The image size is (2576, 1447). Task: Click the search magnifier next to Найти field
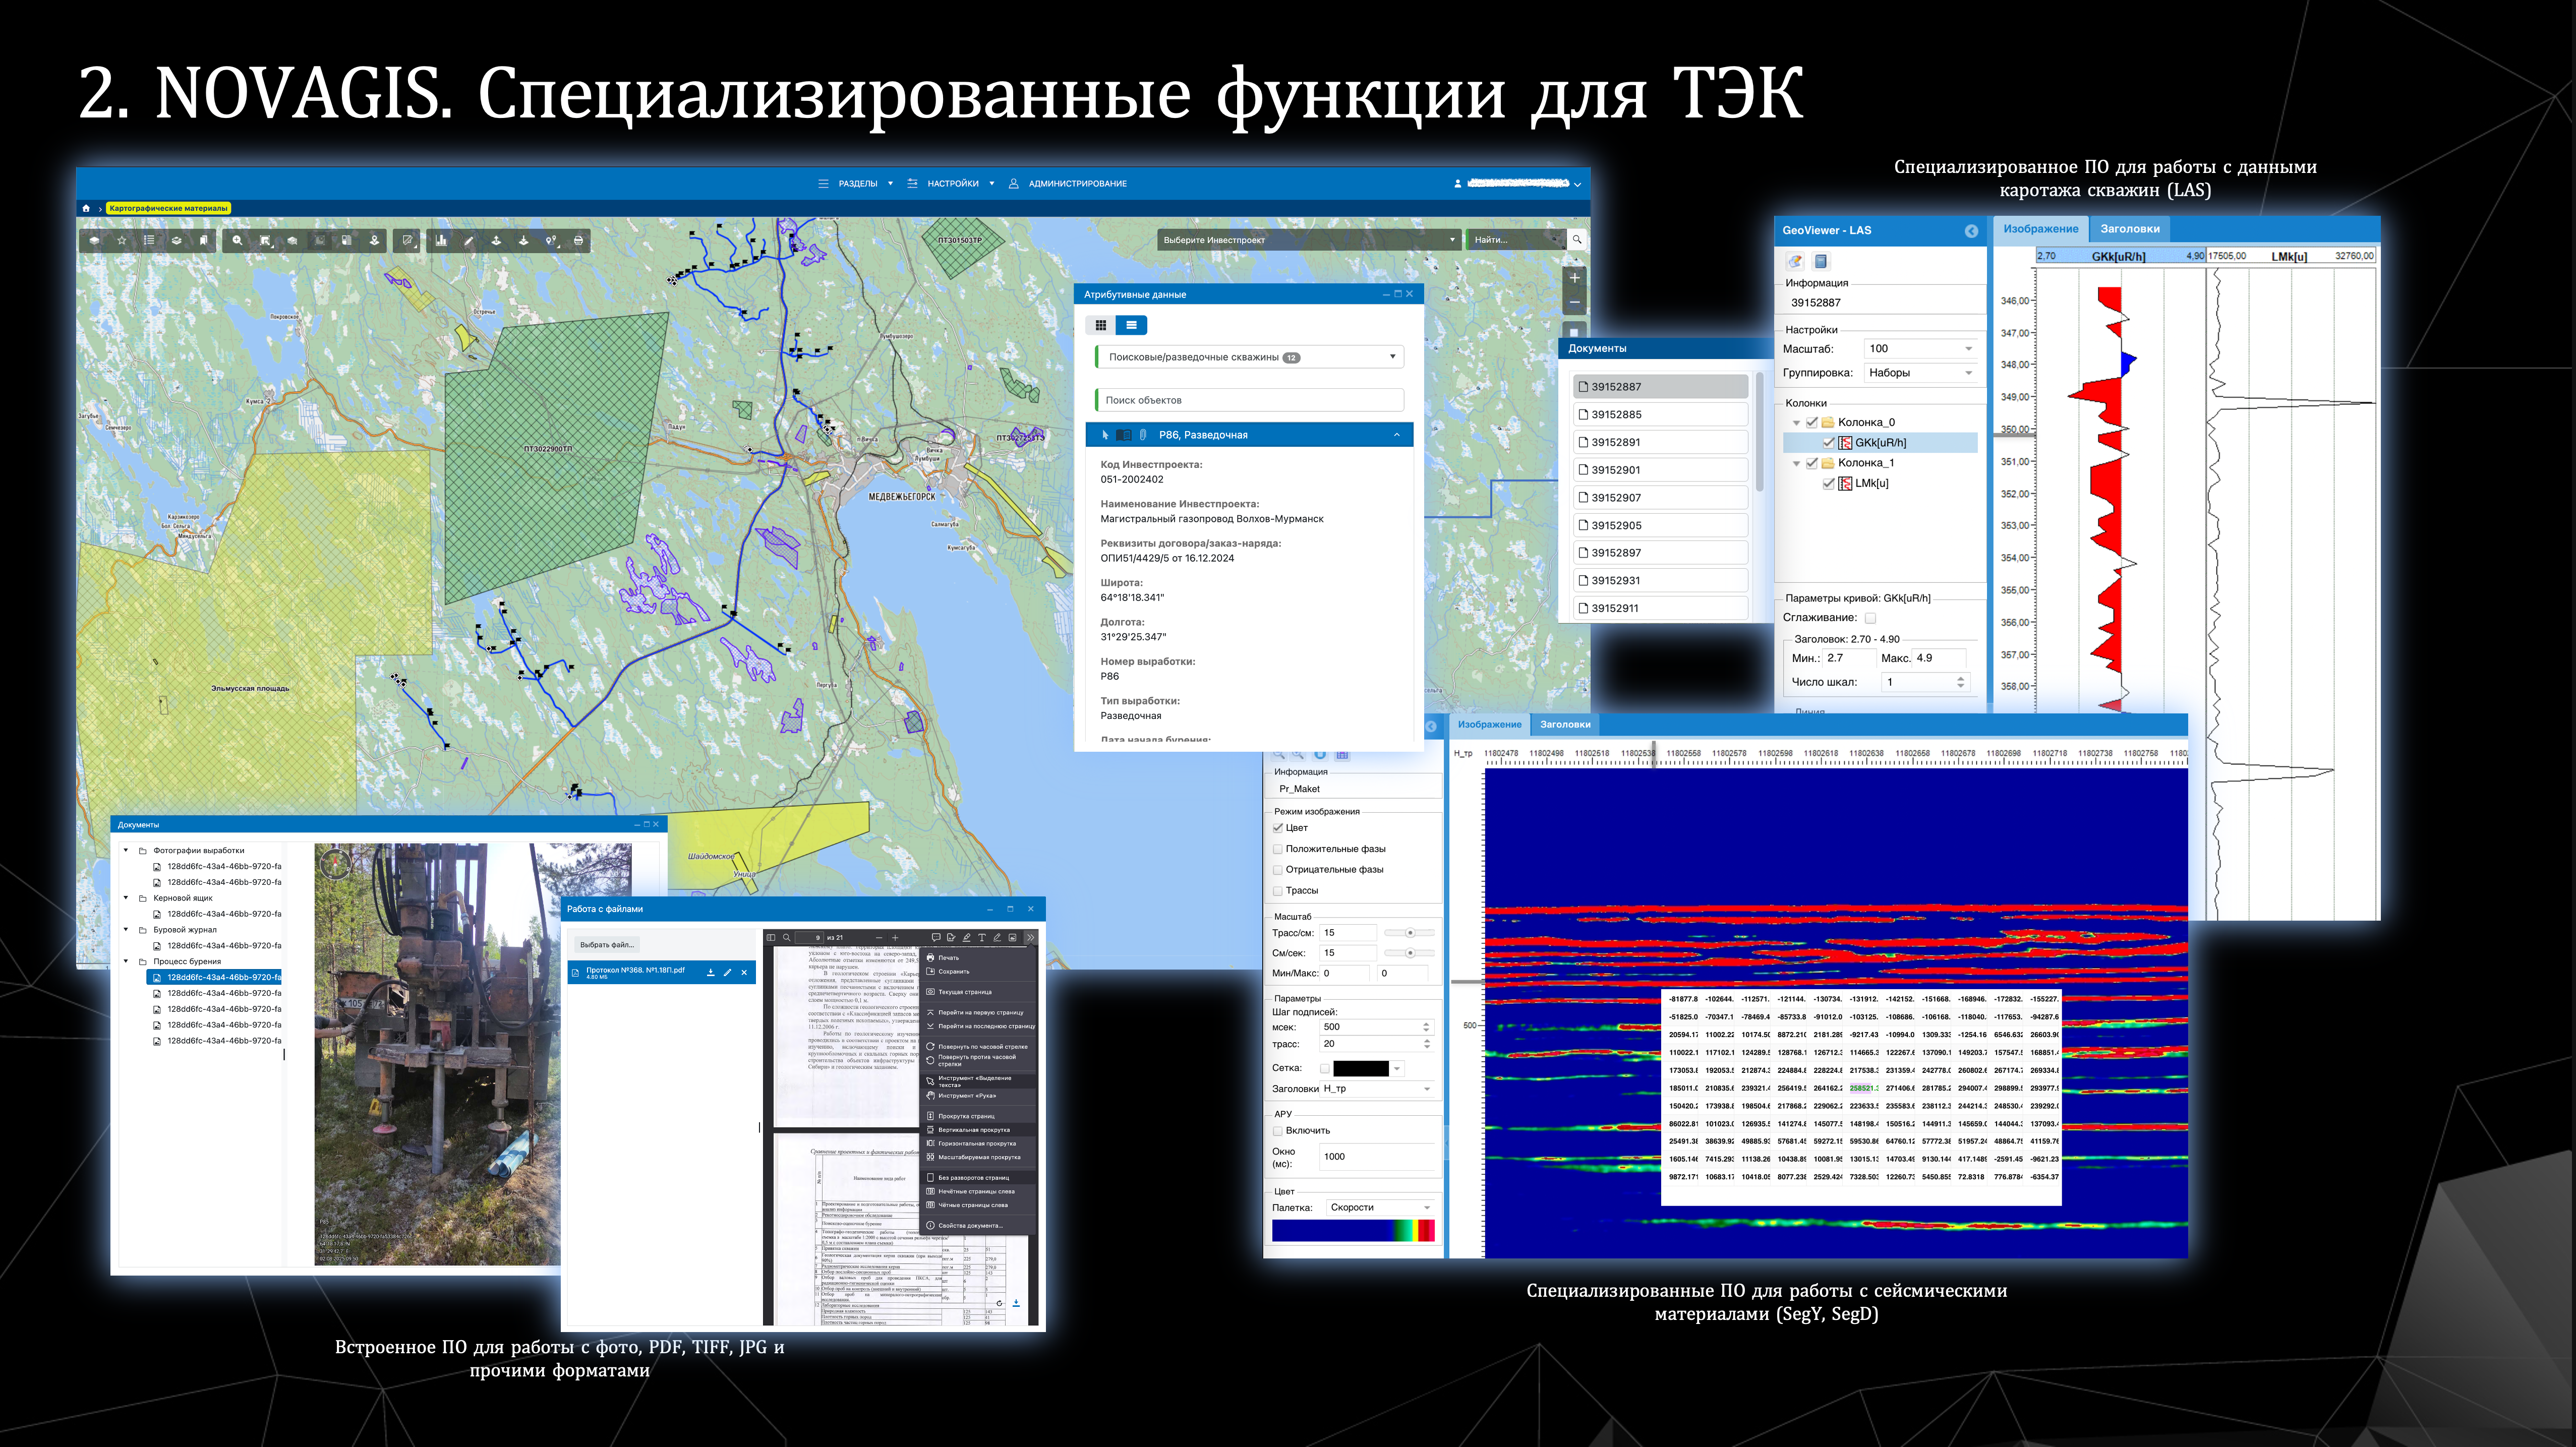pyautogui.click(x=1576, y=240)
